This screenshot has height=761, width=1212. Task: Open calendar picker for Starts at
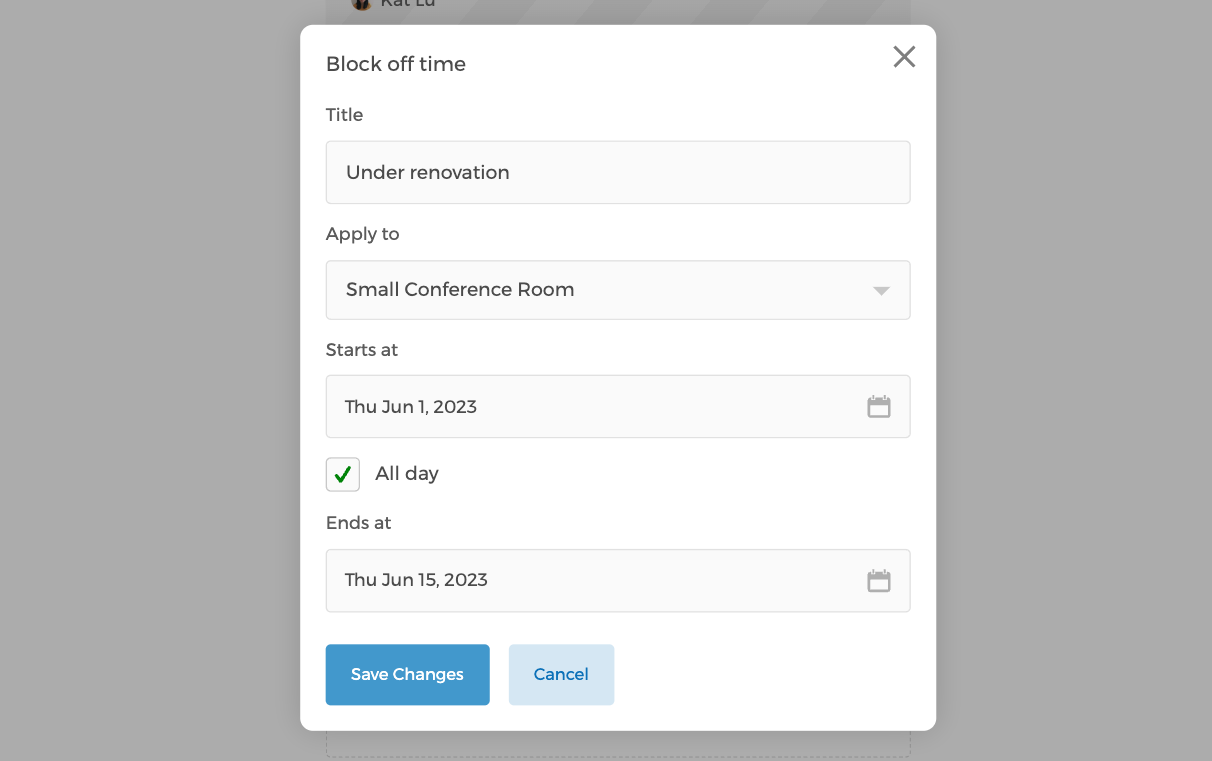(x=878, y=407)
